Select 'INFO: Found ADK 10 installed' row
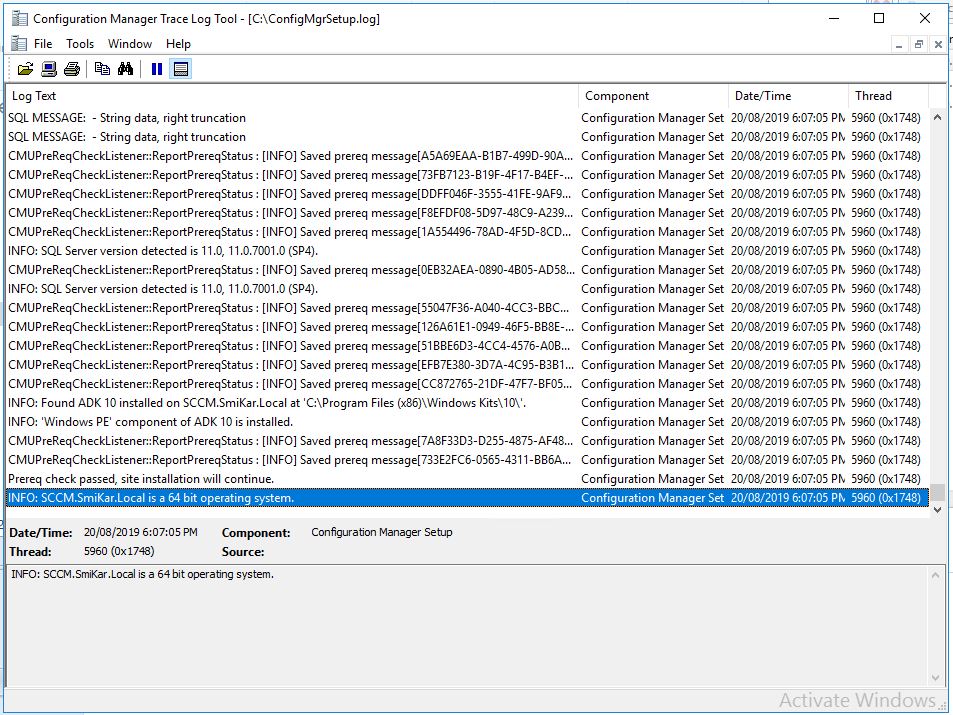953x715 pixels. point(467,403)
